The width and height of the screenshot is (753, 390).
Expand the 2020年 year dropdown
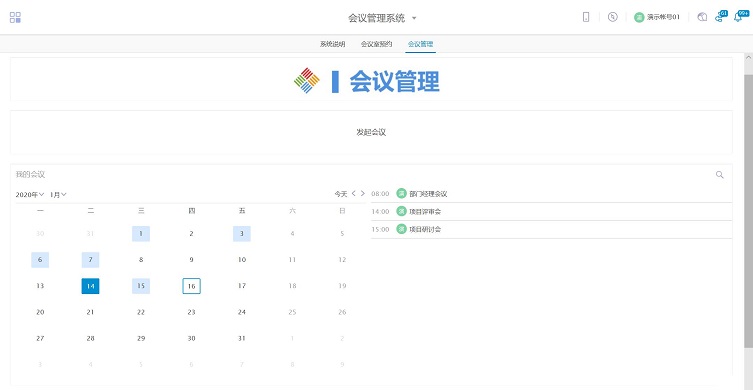tap(30, 195)
